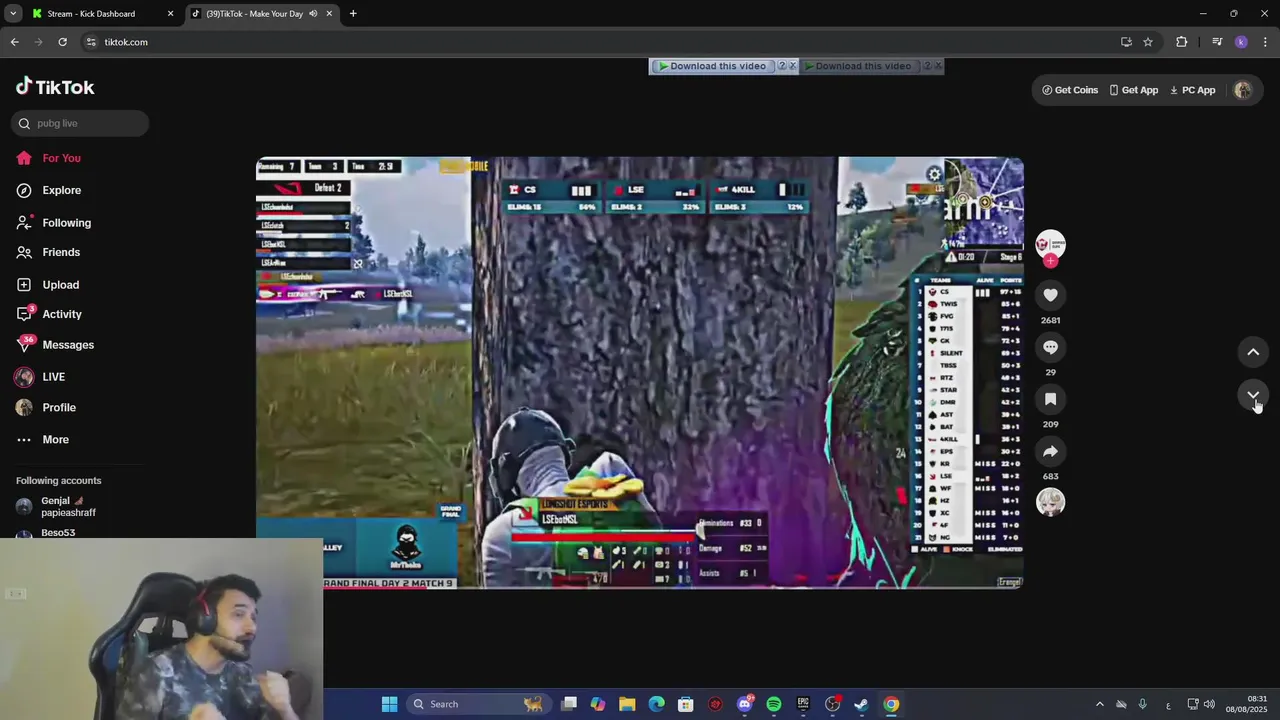Go to next video with down arrow

pos(1253,396)
